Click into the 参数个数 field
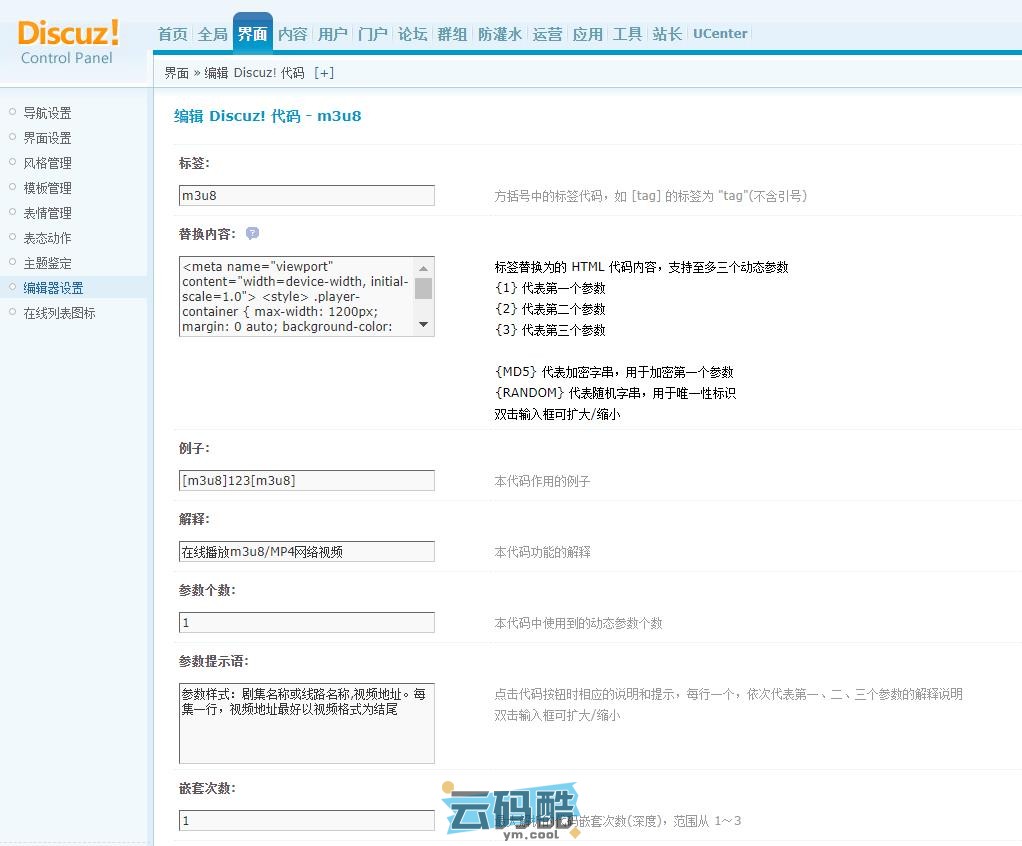This screenshot has width=1022, height=846. [x=306, y=623]
